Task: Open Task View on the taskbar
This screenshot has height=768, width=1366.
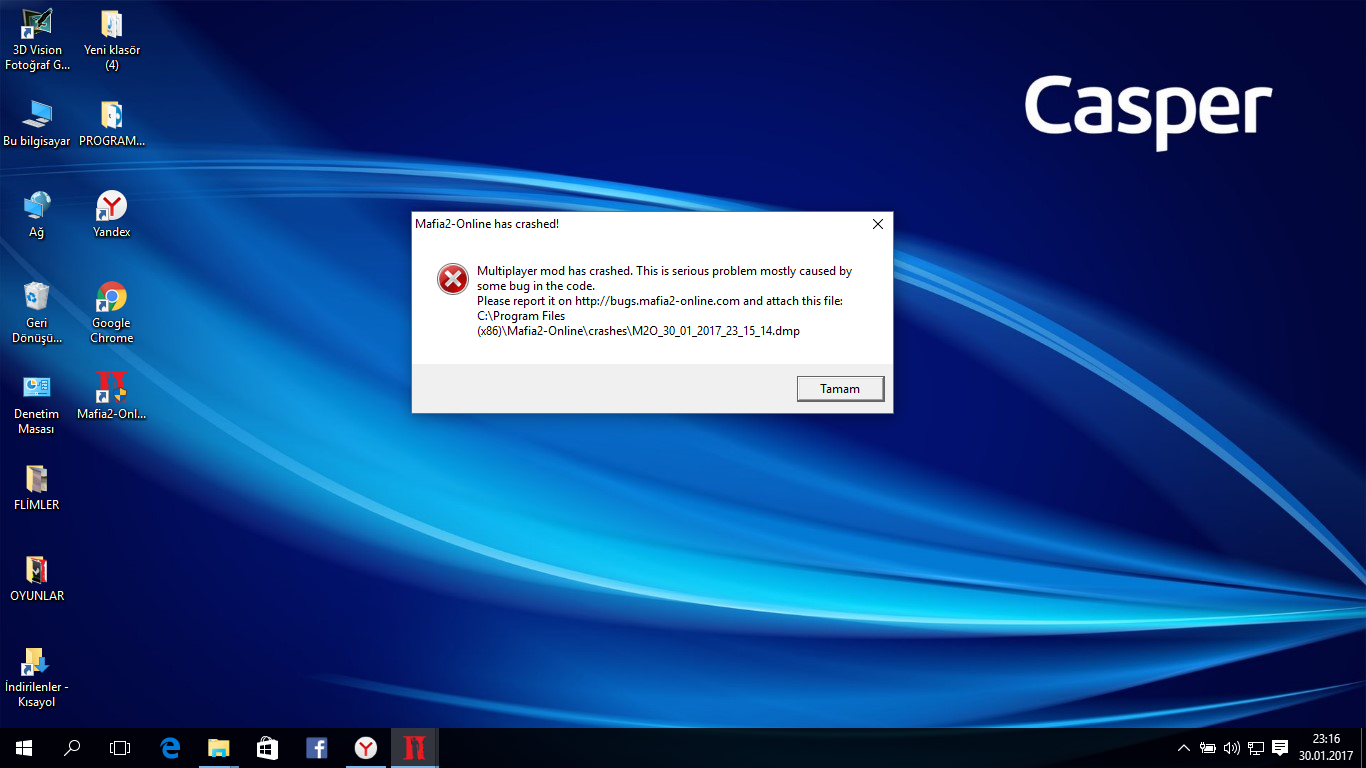Action: pyautogui.click(x=120, y=748)
